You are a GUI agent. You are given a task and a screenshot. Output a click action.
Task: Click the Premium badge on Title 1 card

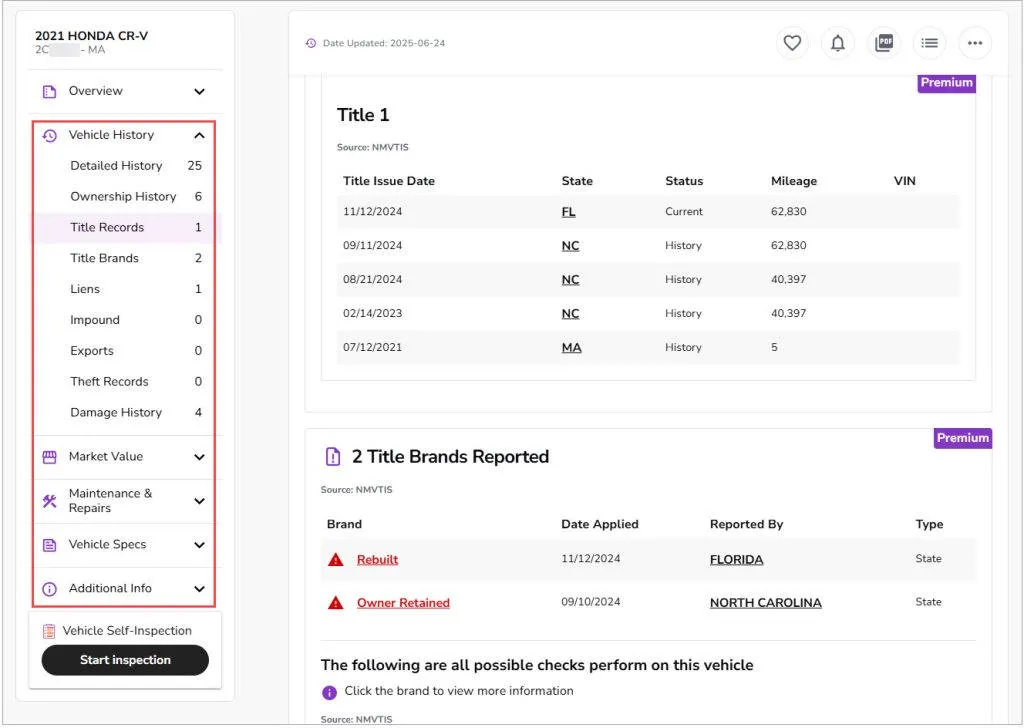pyautogui.click(x=946, y=83)
